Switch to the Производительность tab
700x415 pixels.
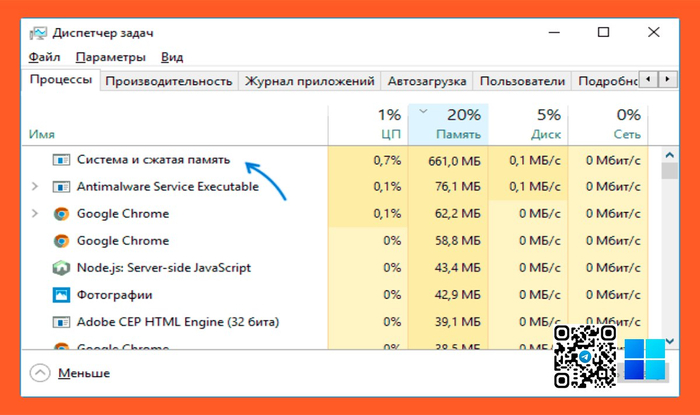point(169,81)
